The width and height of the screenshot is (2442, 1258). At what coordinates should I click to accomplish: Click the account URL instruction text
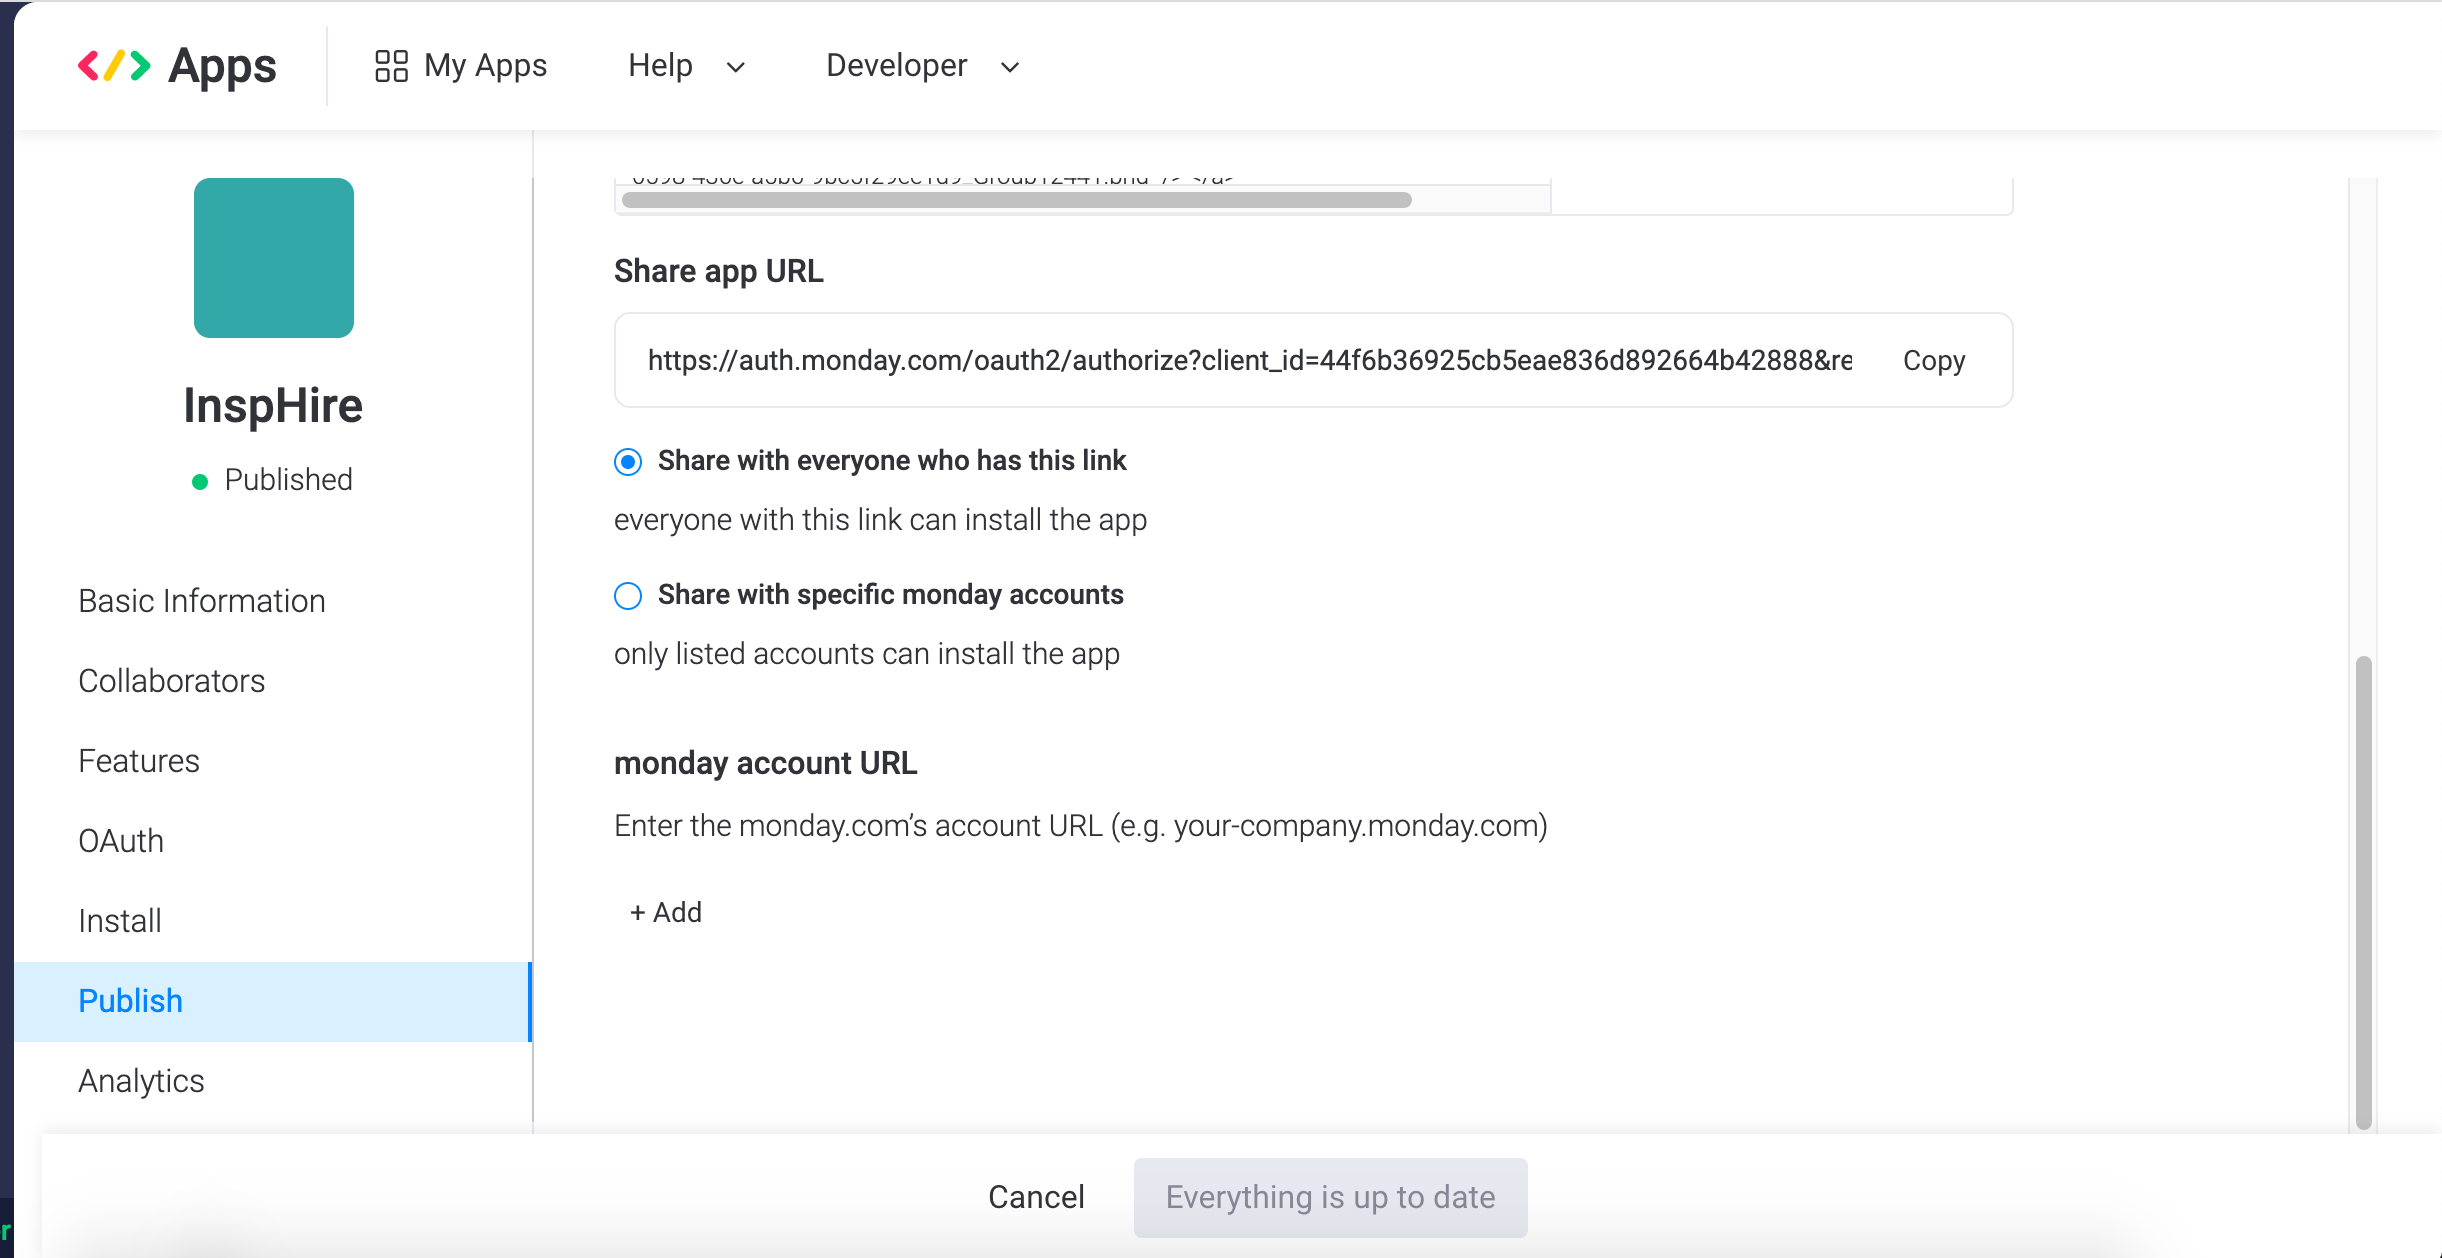click(1081, 826)
